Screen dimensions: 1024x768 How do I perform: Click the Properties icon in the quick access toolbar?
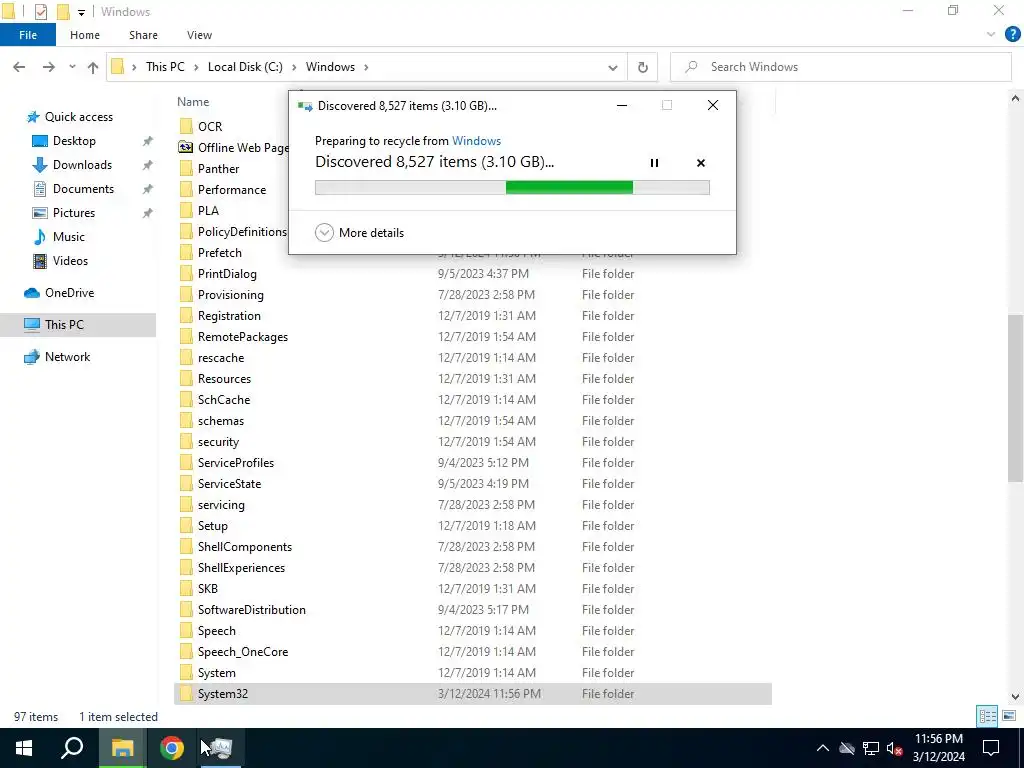point(40,12)
